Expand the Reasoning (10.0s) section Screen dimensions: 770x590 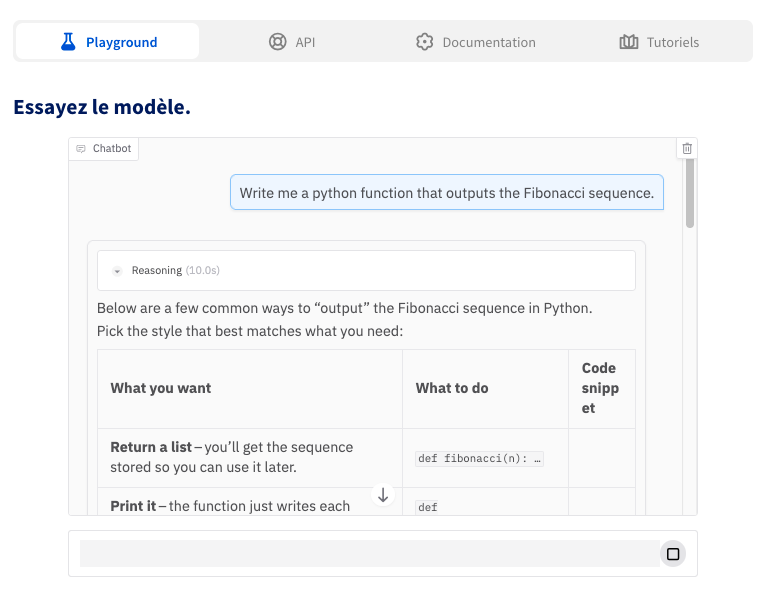pyautogui.click(x=117, y=270)
